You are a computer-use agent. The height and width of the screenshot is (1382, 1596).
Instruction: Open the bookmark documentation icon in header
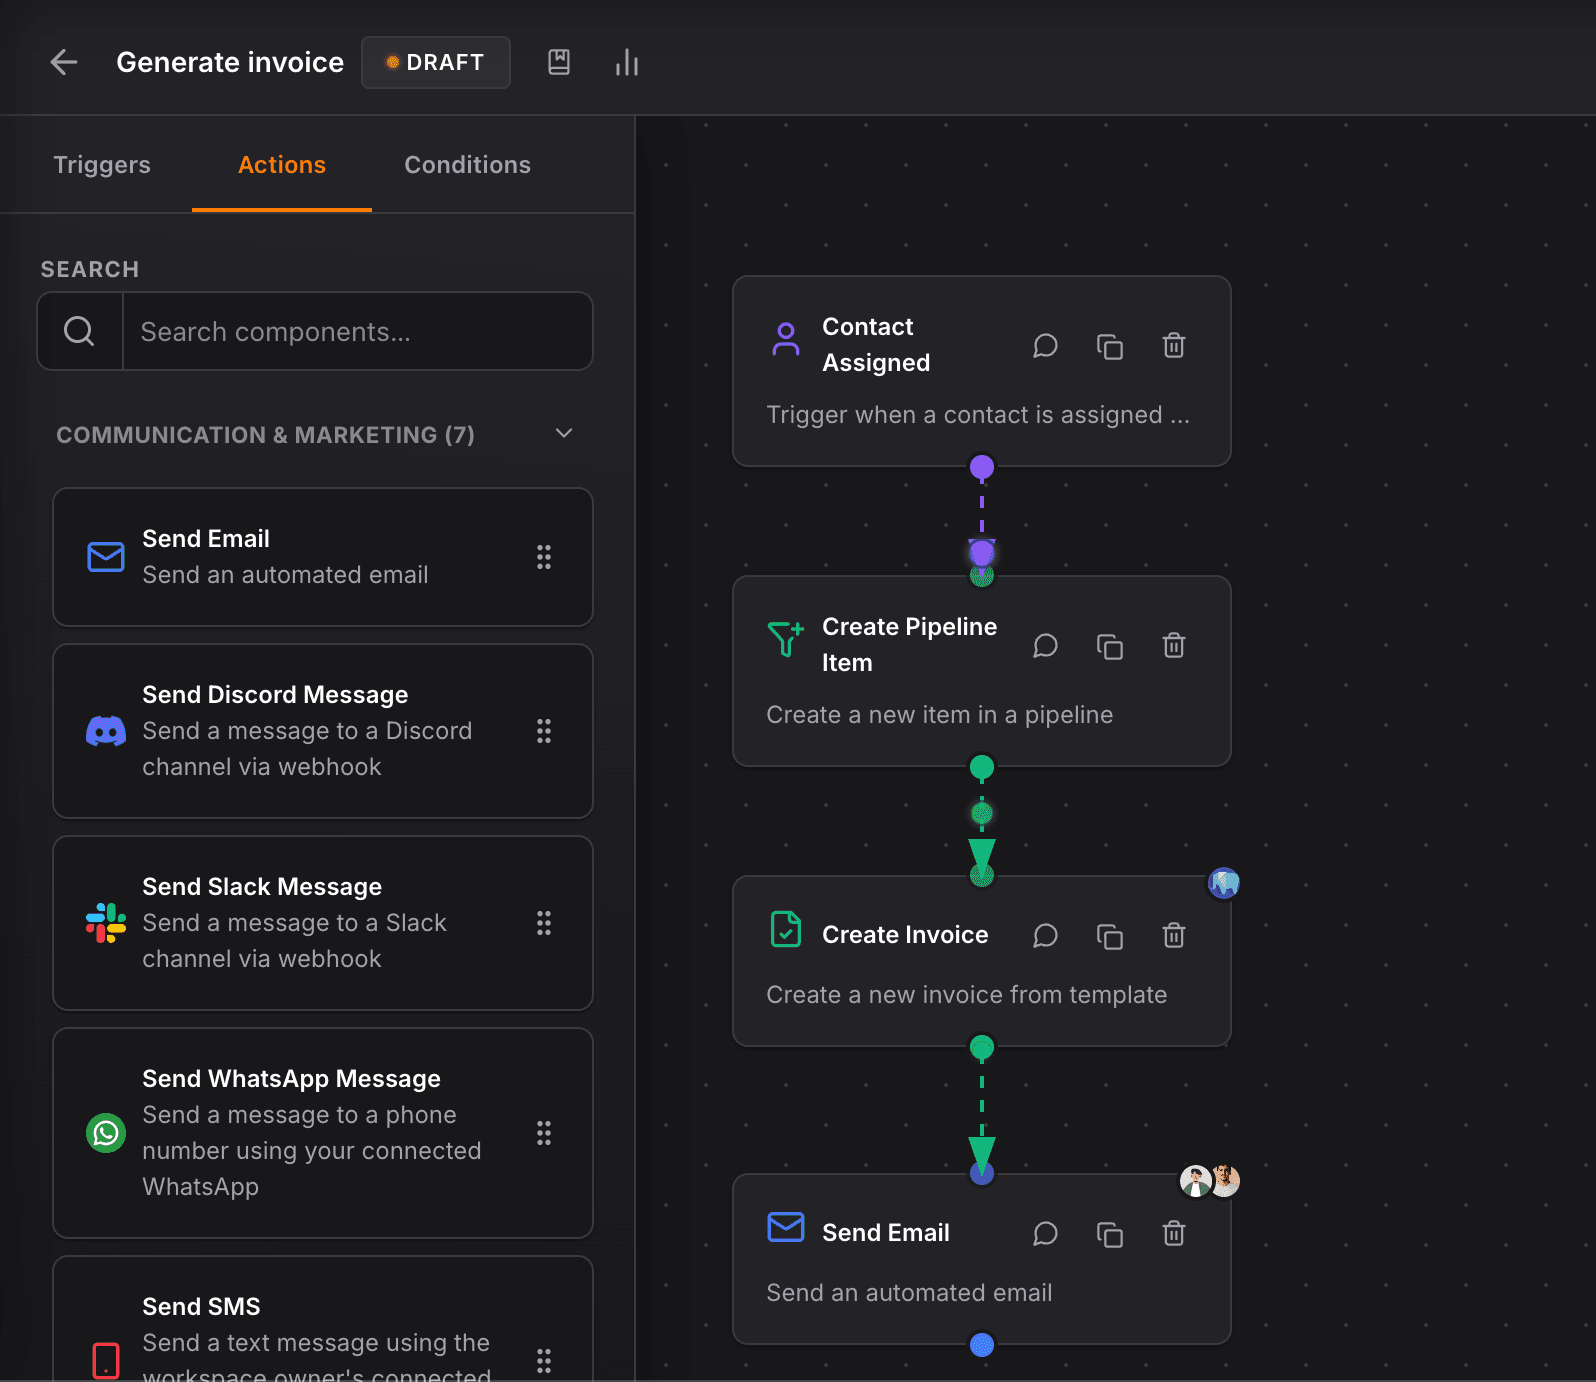pyautogui.click(x=559, y=62)
